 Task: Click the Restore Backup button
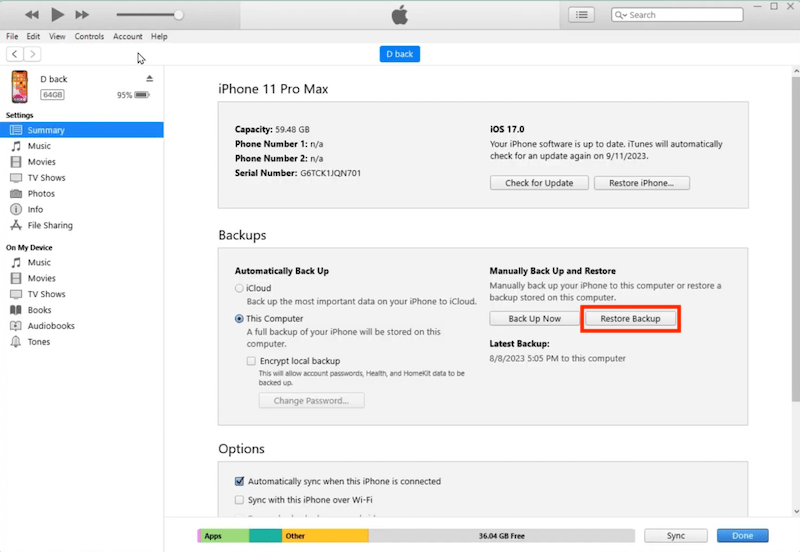pyautogui.click(x=630, y=318)
